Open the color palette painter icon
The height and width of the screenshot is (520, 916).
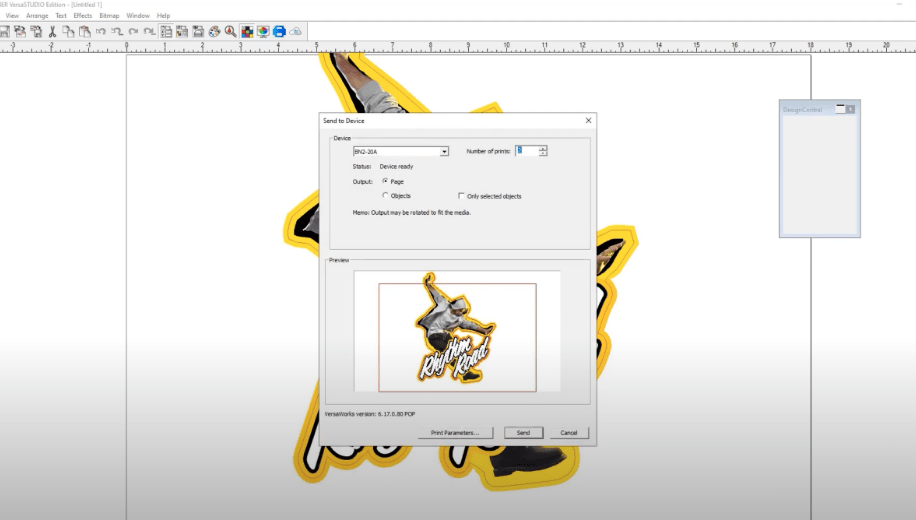[214, 32]
